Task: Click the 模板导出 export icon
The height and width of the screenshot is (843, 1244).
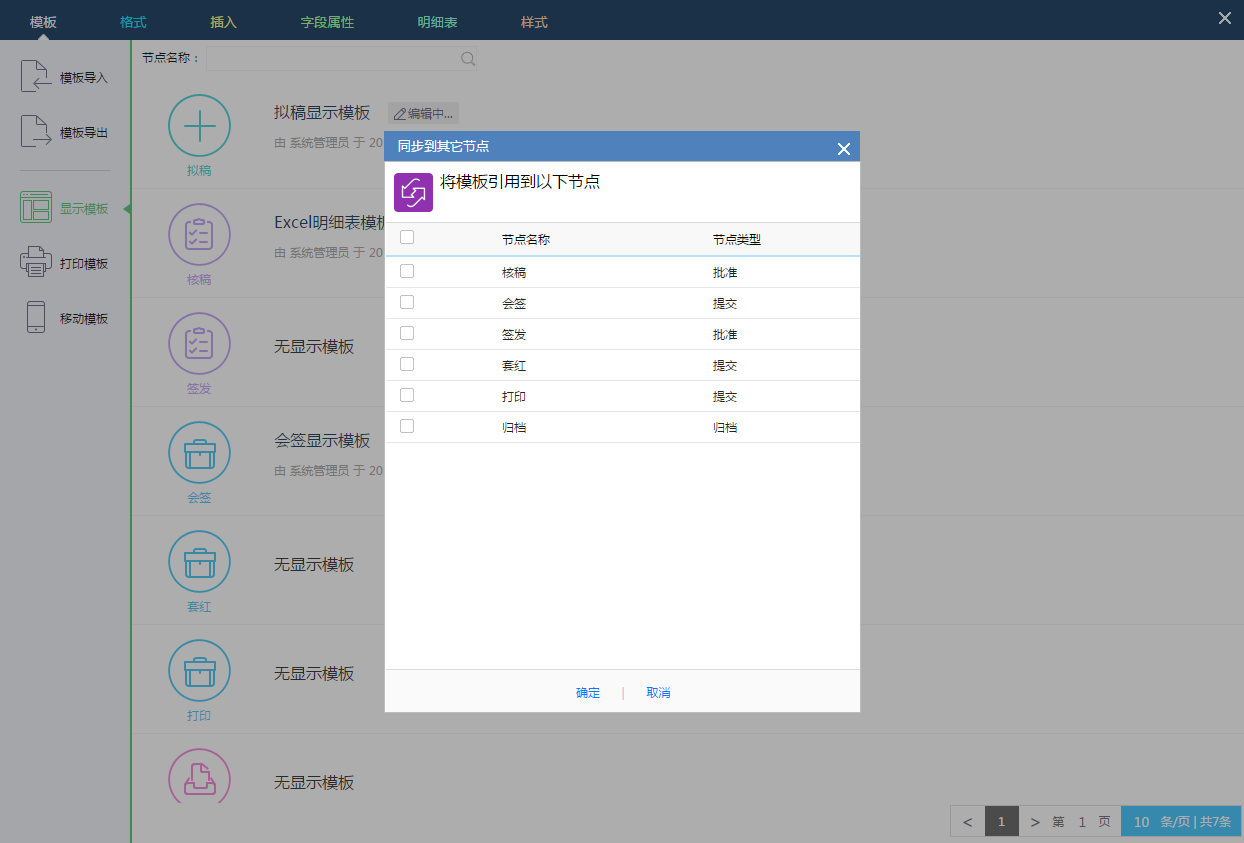Action: tap(35, 132)
